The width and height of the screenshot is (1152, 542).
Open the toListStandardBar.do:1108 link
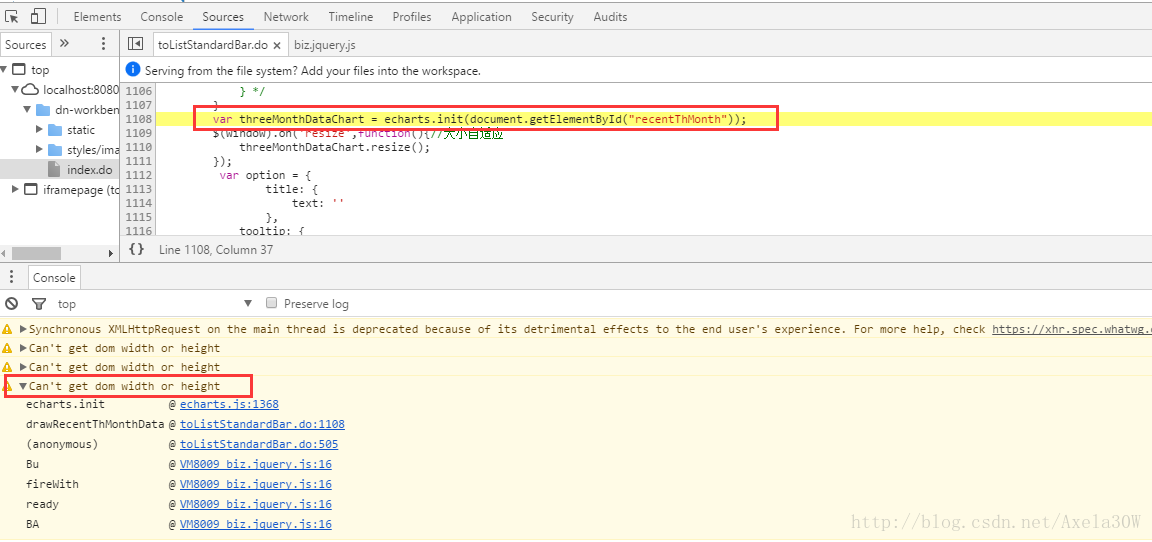[262, 424]
